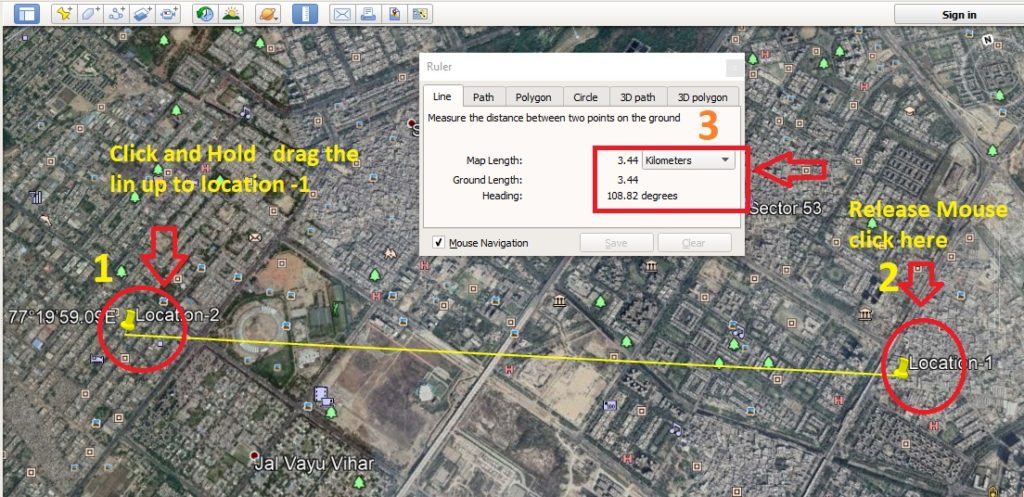Open the 3D polygon tab

pos(703,97)
